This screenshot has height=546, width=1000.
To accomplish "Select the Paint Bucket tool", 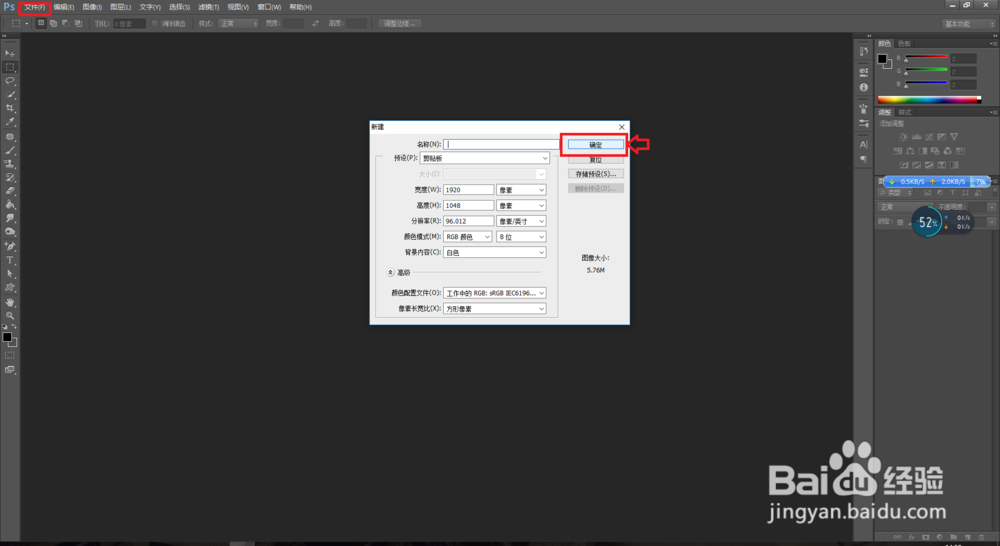I will coord(10,205).
